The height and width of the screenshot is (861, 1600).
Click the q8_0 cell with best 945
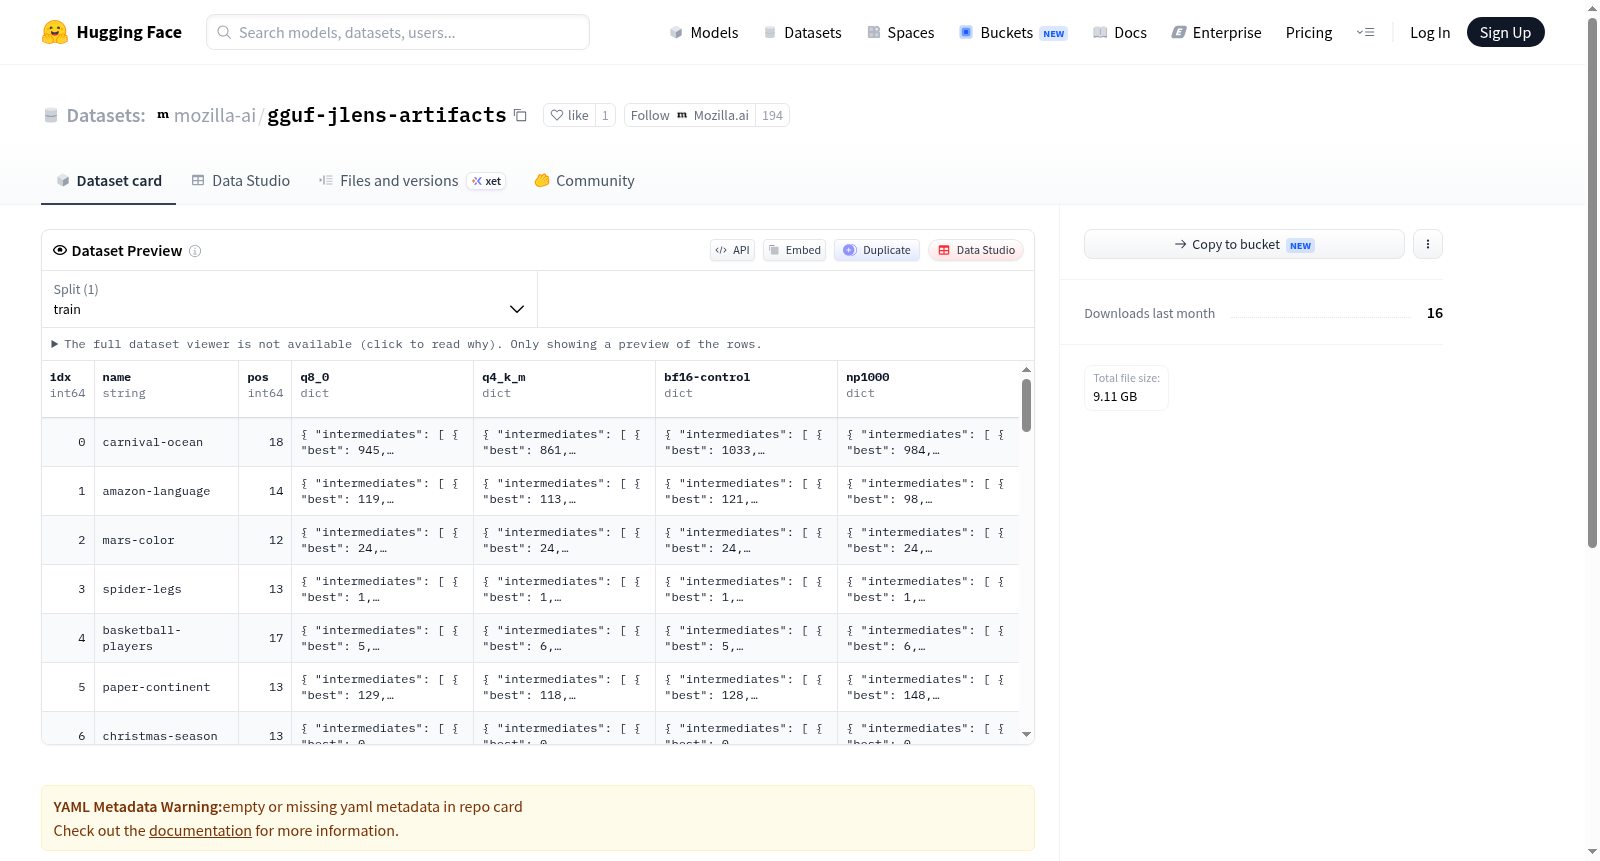pyautogui.click(x=382, y=442)
